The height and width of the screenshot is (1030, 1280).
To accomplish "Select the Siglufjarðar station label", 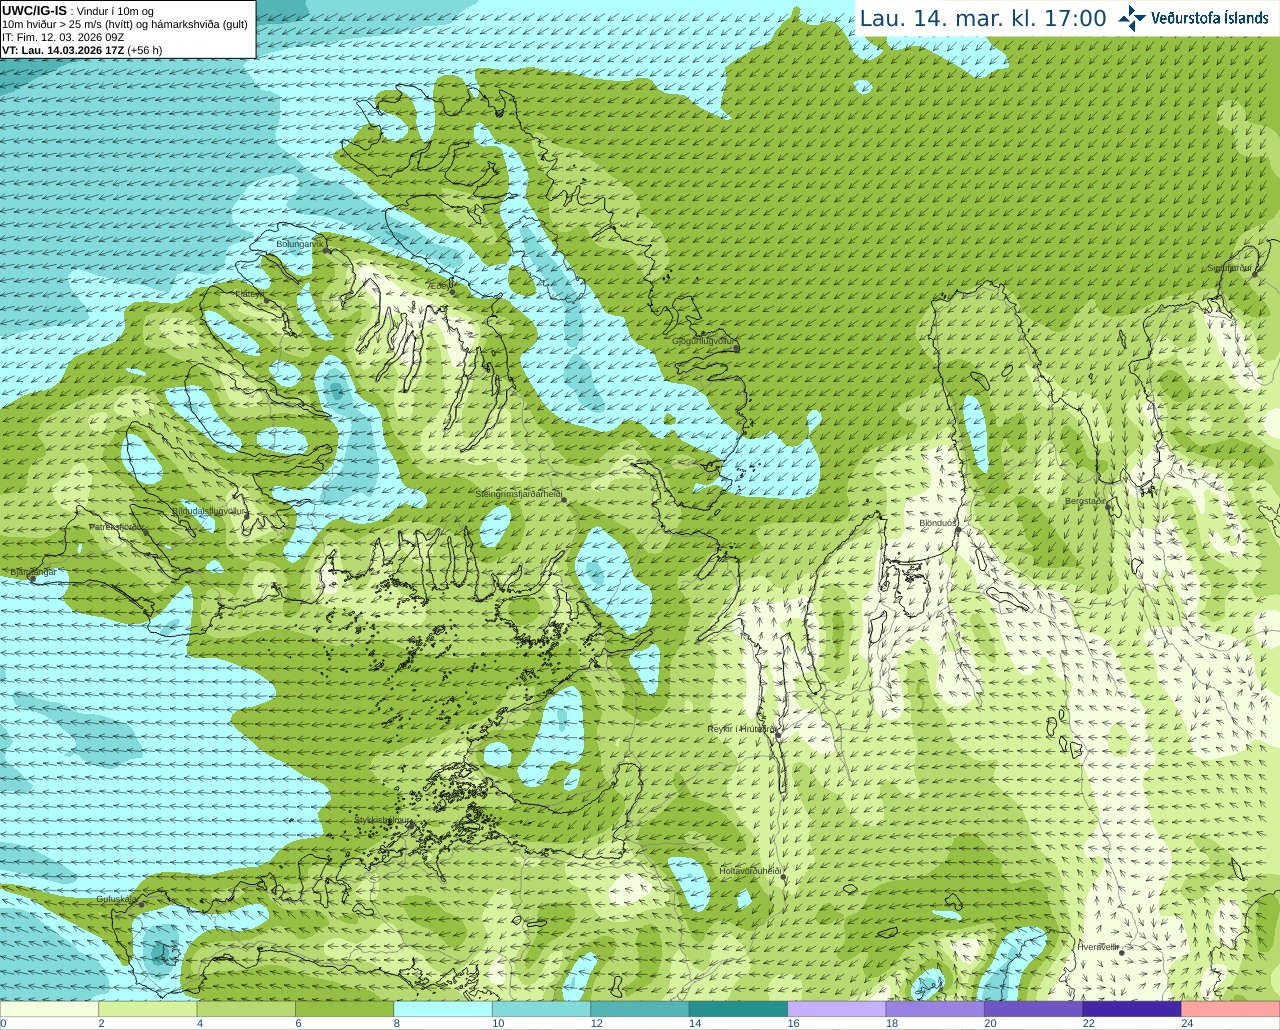I will (1232, 268).
